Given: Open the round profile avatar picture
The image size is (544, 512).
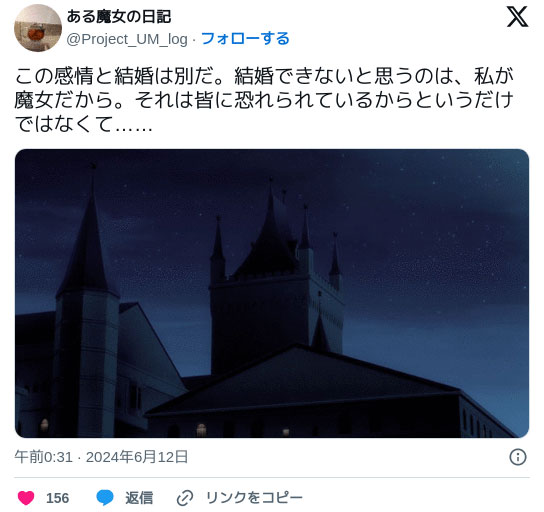Looking at the screenshot, I should [x=38, y=28].
